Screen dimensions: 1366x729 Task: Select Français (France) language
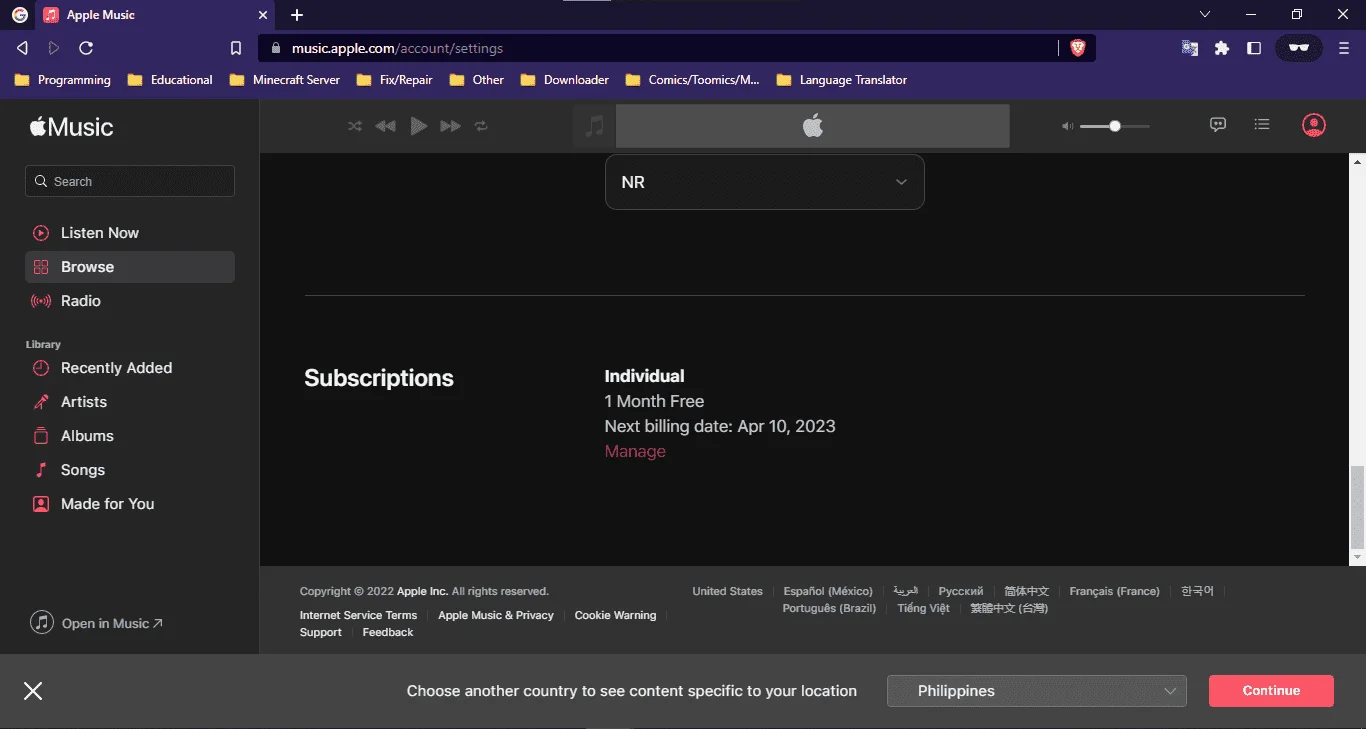(x=1114, y=591)
